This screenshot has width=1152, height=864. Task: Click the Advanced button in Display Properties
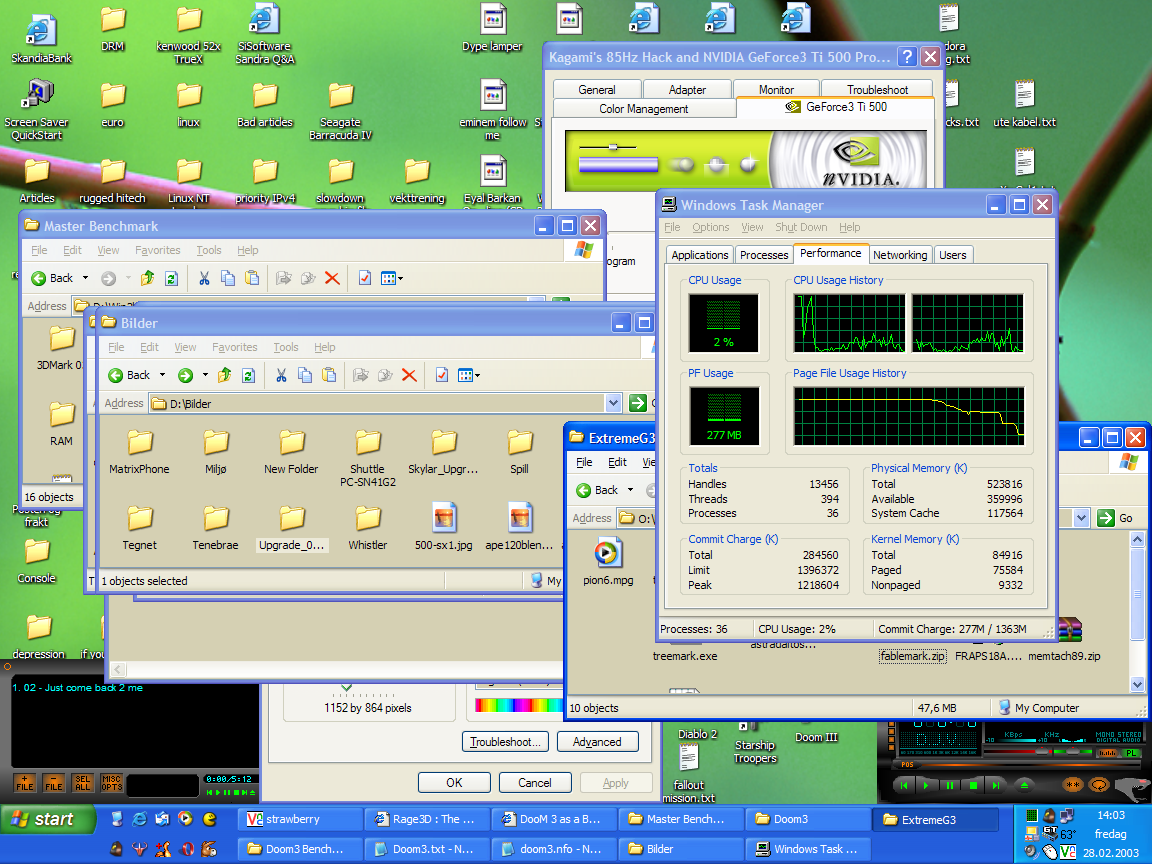click(597, 742)
